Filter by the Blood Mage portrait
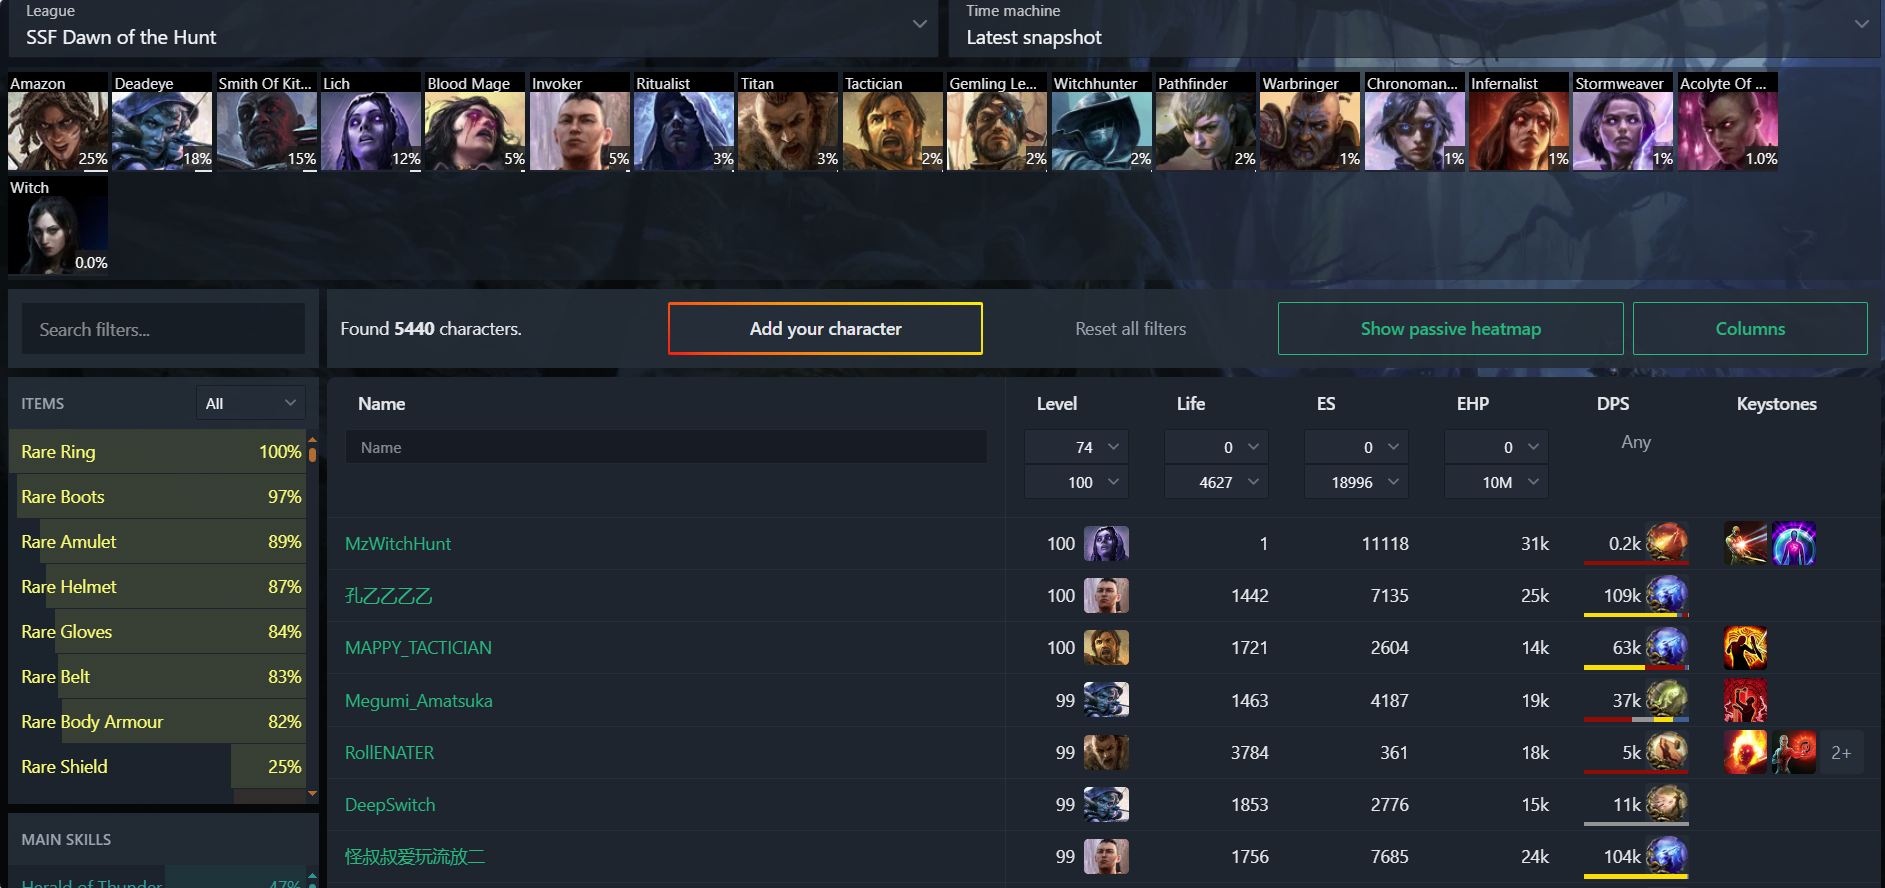The image size is (1885, 888). pos(475,122)
